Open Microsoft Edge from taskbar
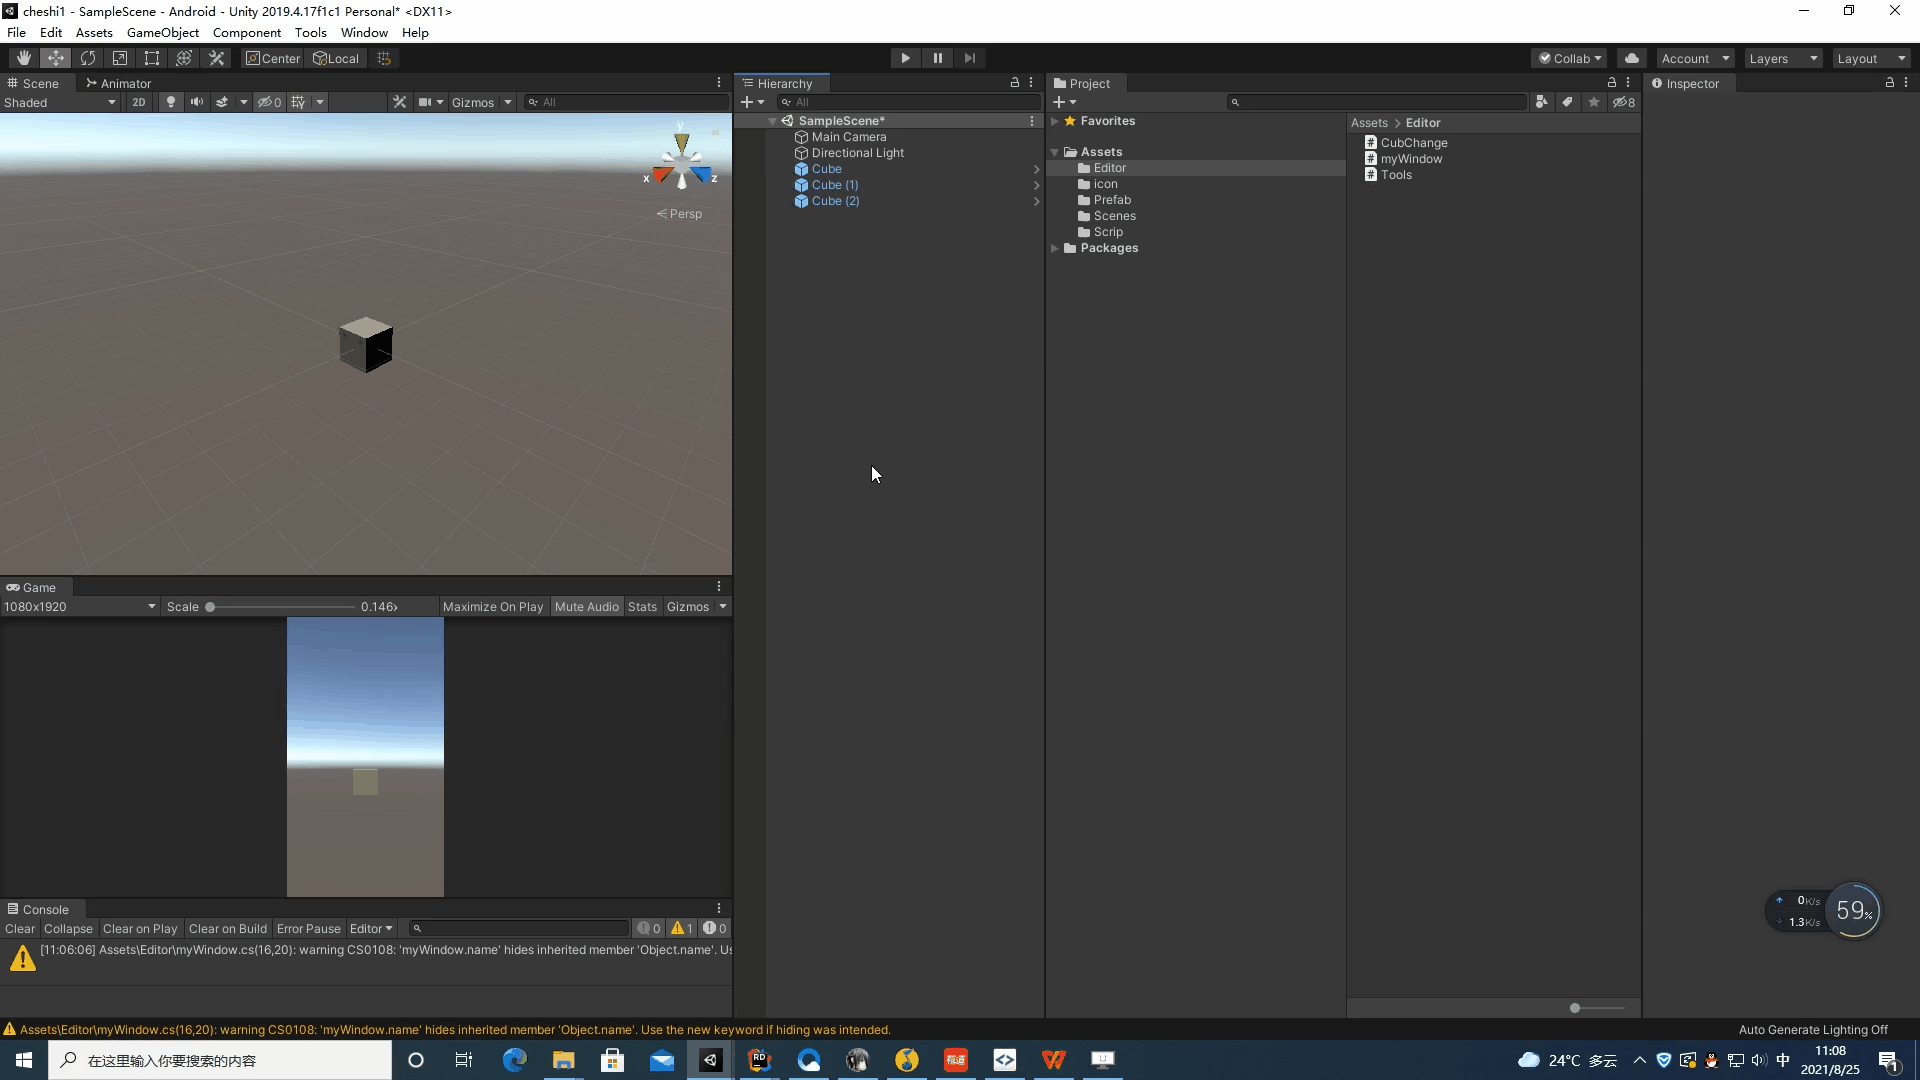 515,1060
